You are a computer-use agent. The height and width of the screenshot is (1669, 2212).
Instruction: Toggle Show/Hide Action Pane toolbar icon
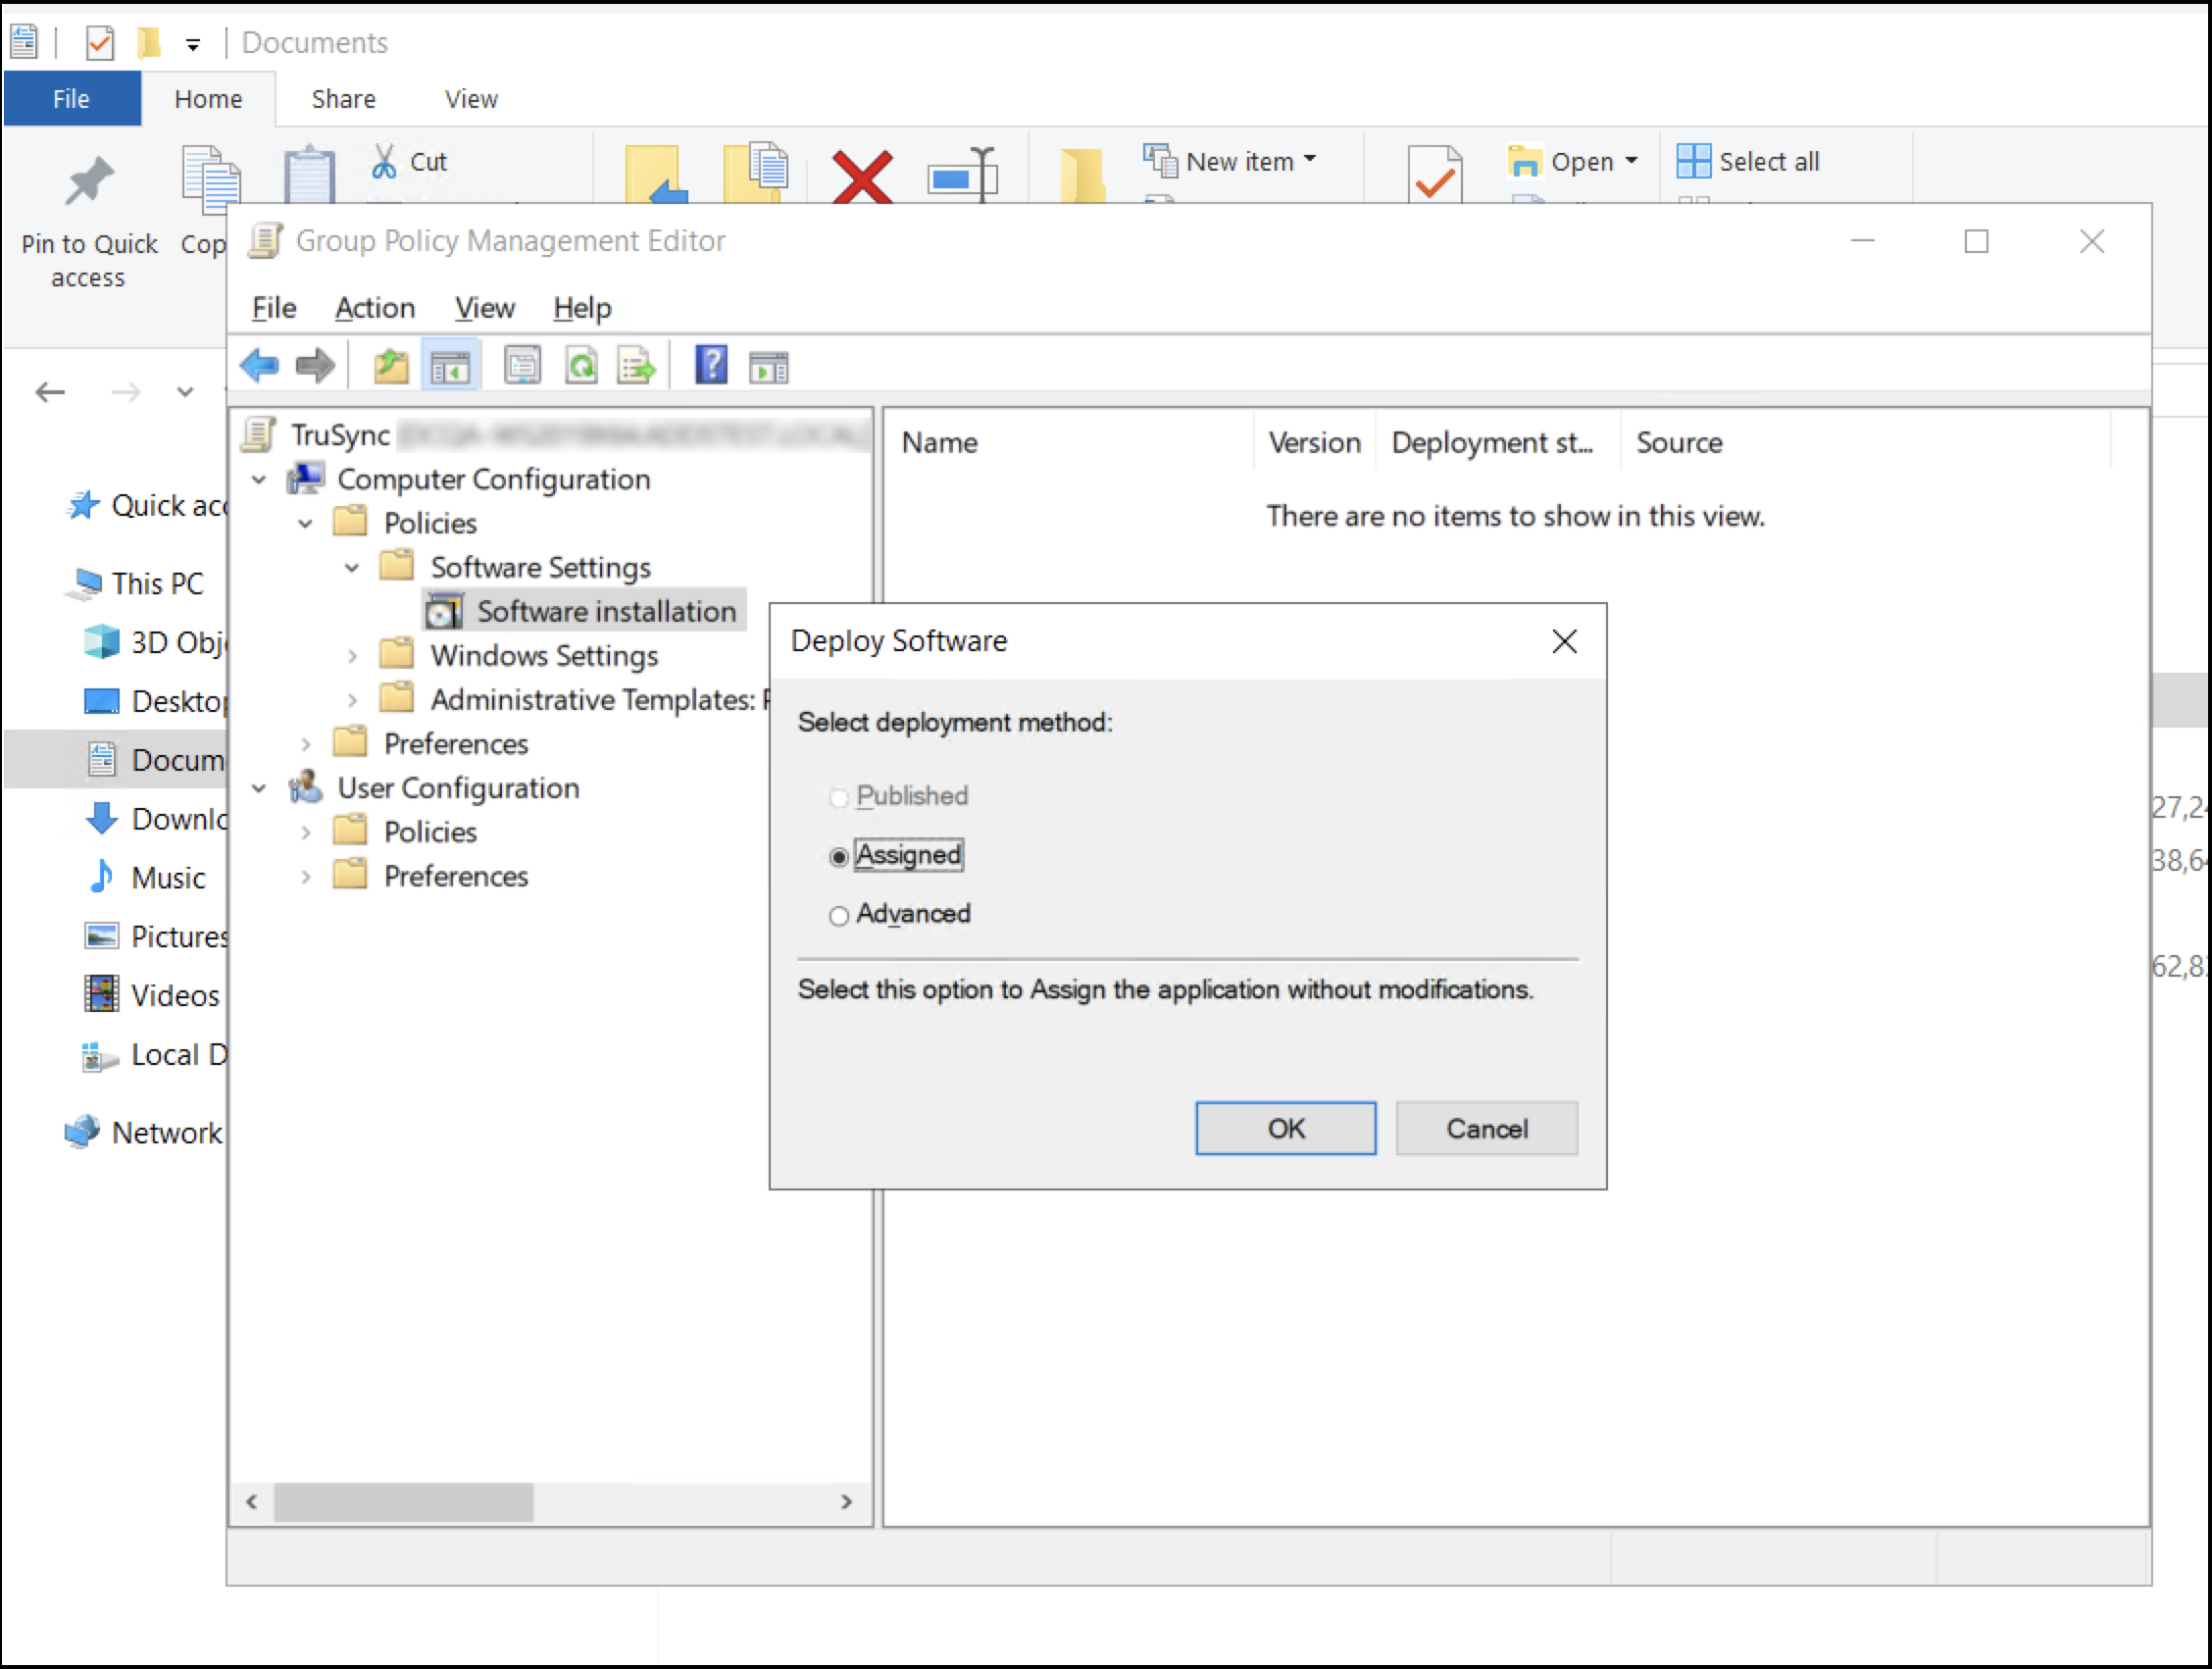pos(768,366)
